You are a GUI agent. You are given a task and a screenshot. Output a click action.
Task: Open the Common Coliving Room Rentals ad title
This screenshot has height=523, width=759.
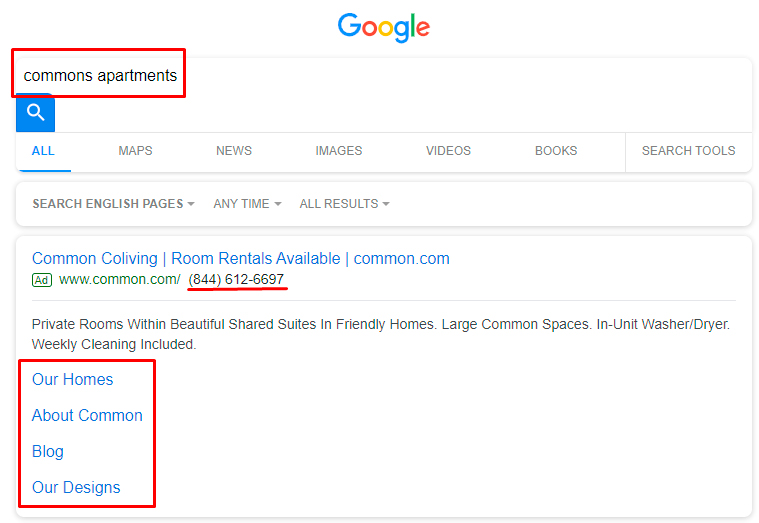[x=241, y=259]
